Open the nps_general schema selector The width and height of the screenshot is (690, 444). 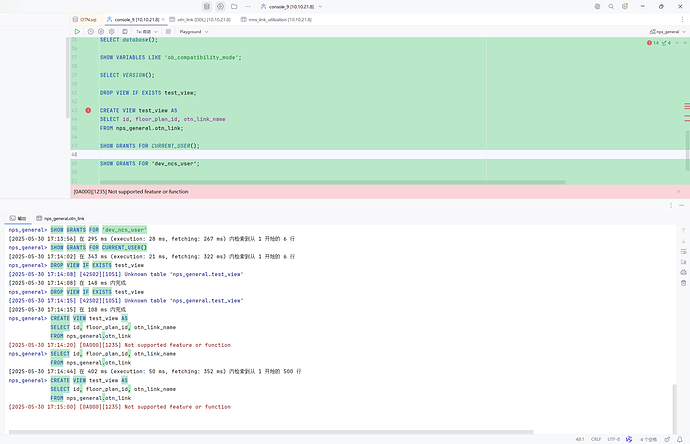coord(667,32)
